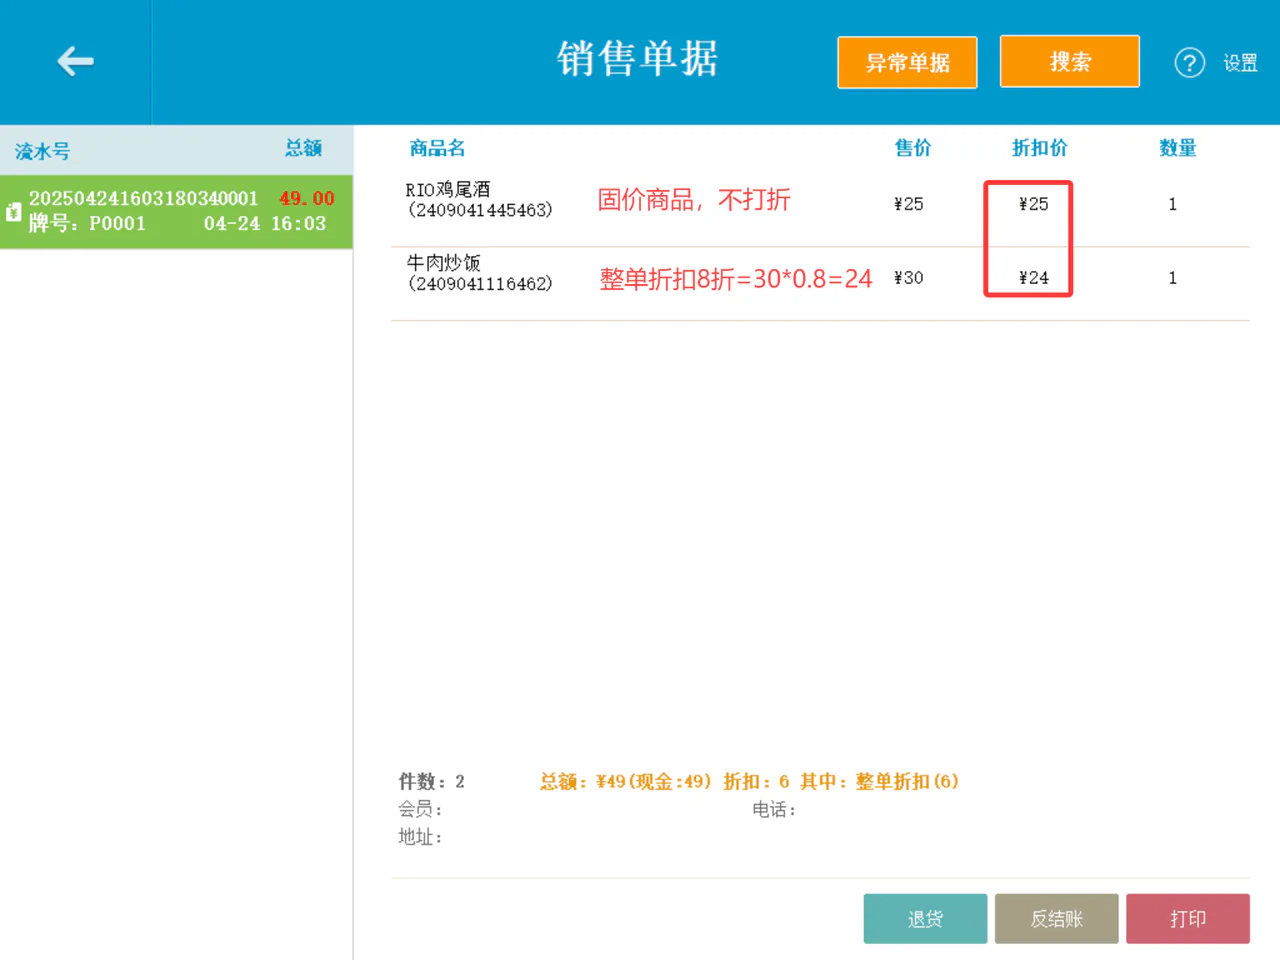Viewport: 1280px width, 960px height.
Task: Click the ¥30 sale price of 牛肉炒饭
Action: pyautogui.click(x=908, y=278)
